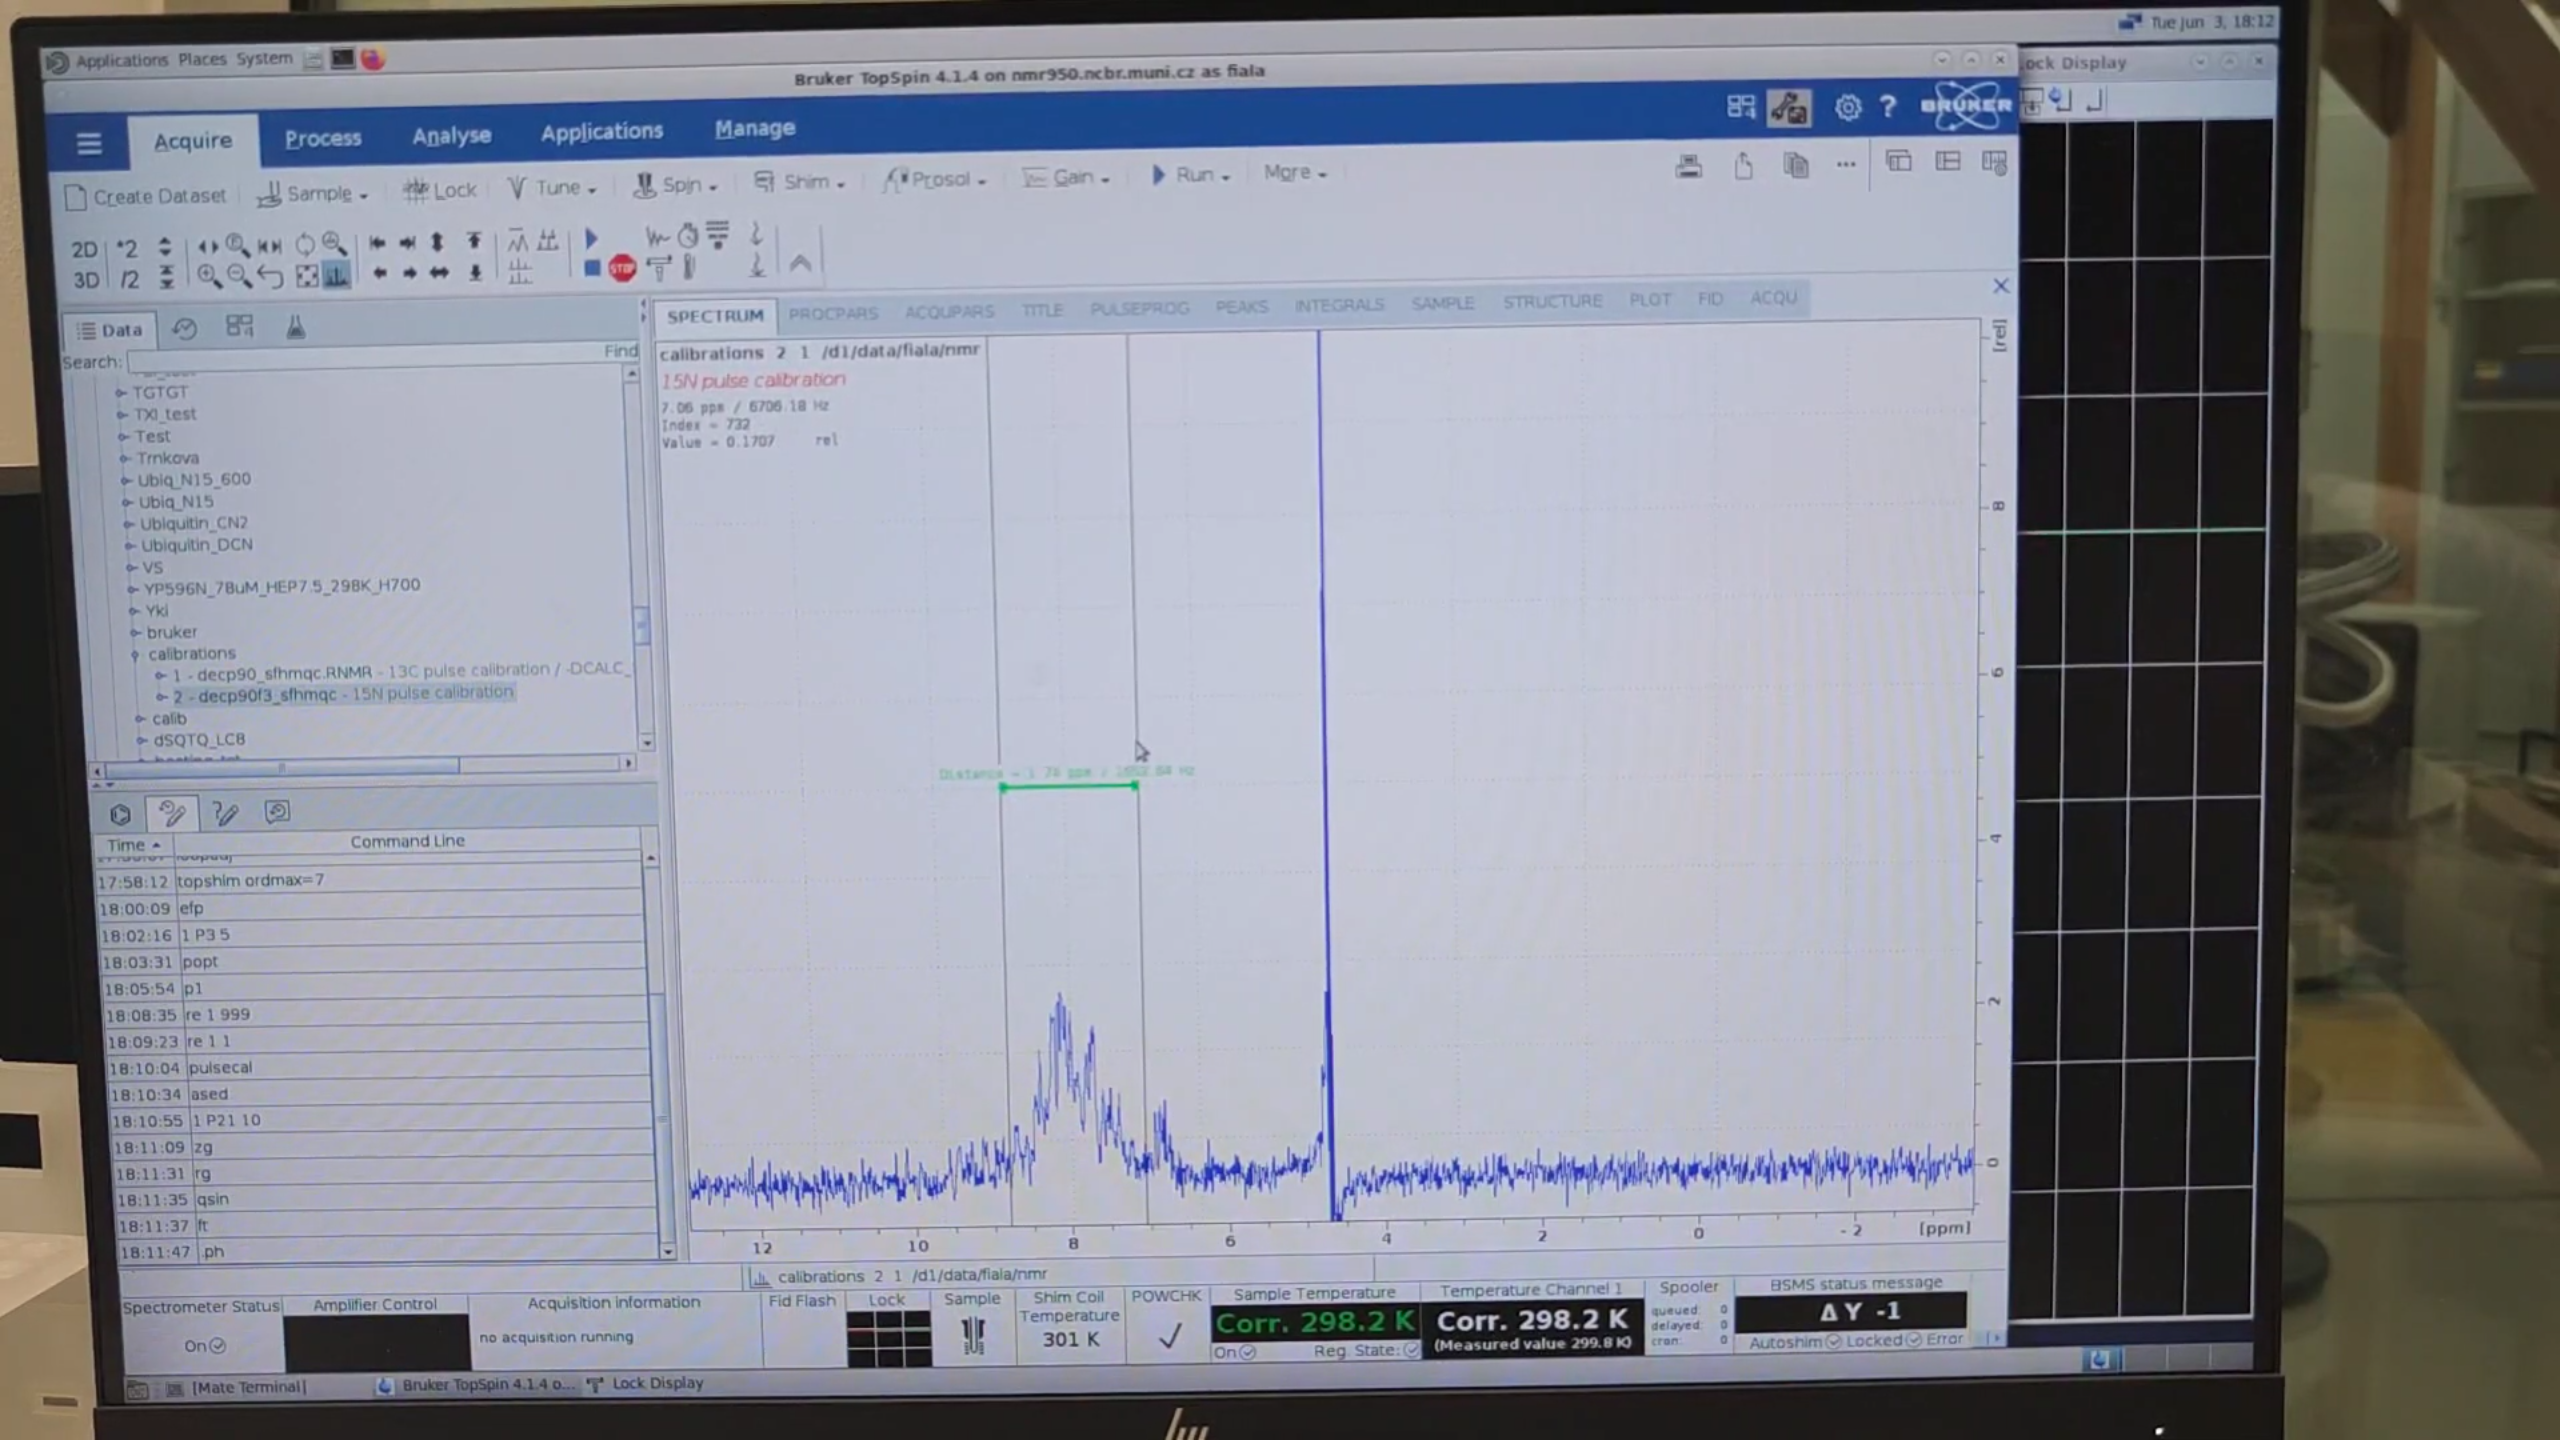Open the ACQUPARS tab
The height and width of the screenshot is (1440, 2560).
[x=948, y=312]
